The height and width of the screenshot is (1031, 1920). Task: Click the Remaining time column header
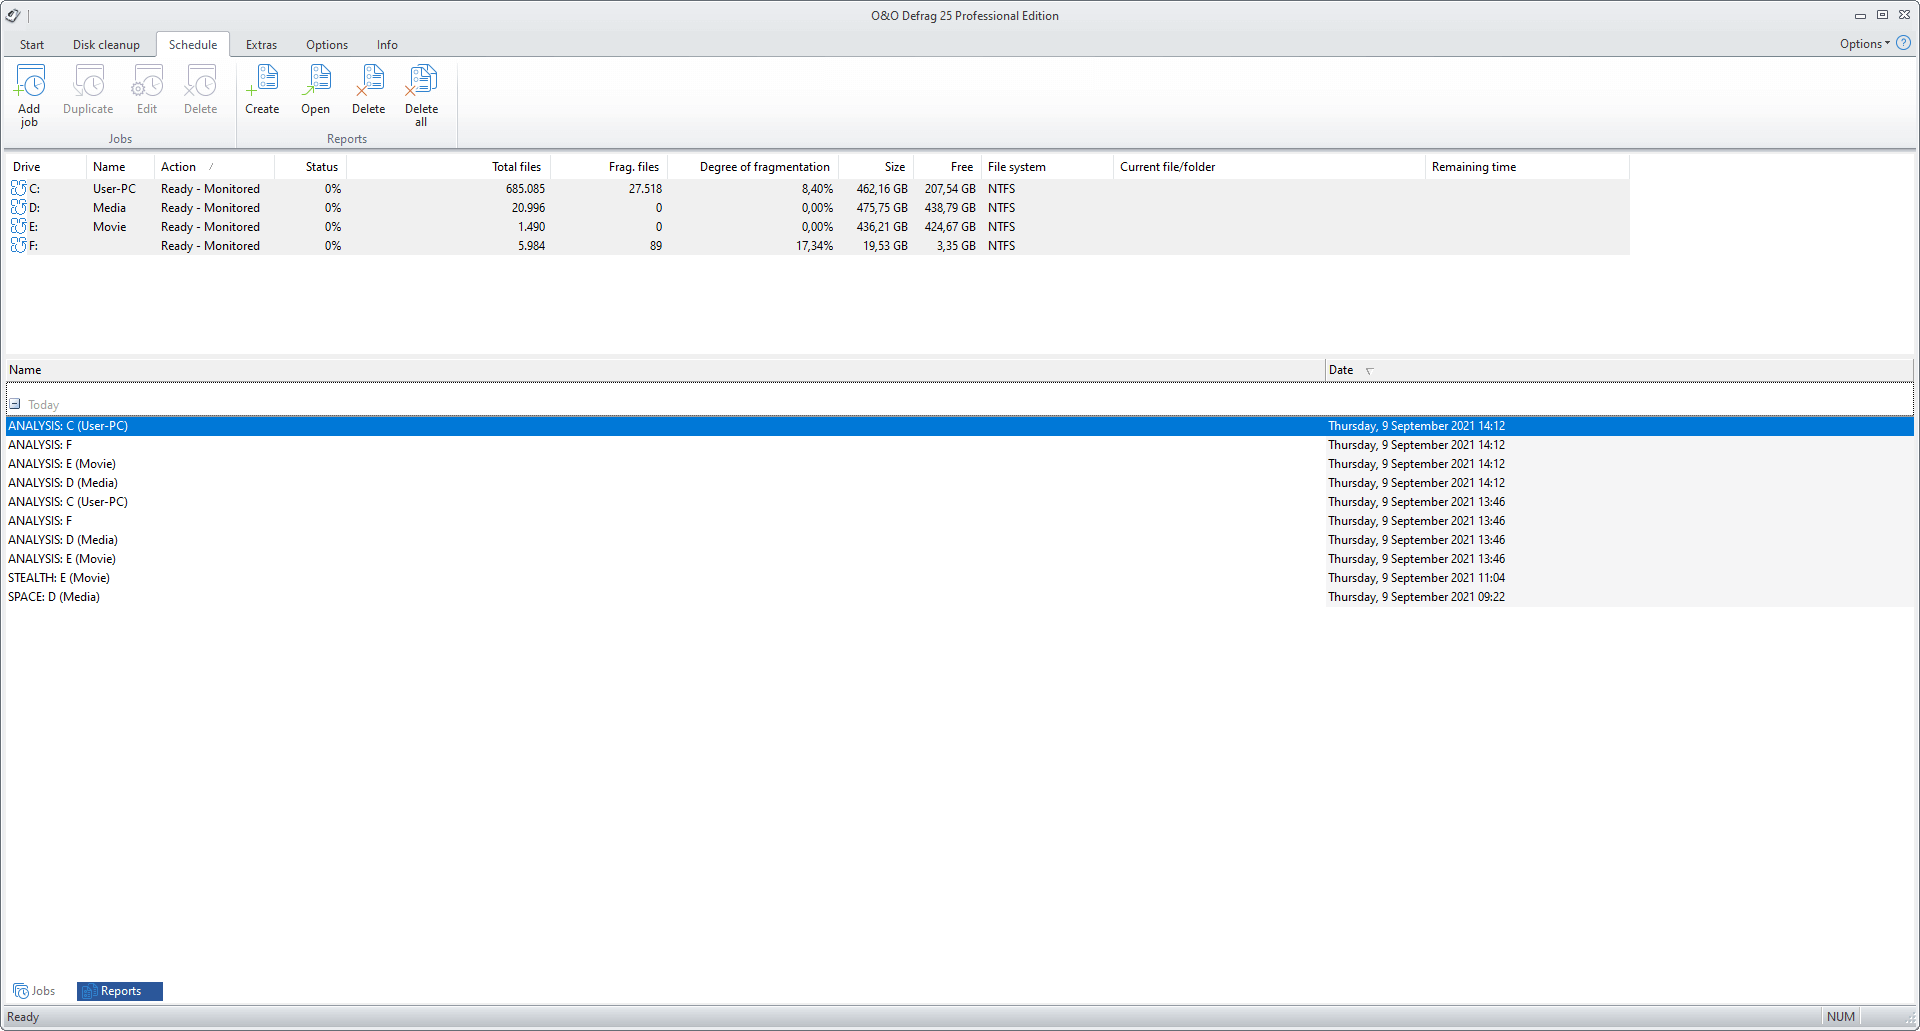click(1527, 167)
